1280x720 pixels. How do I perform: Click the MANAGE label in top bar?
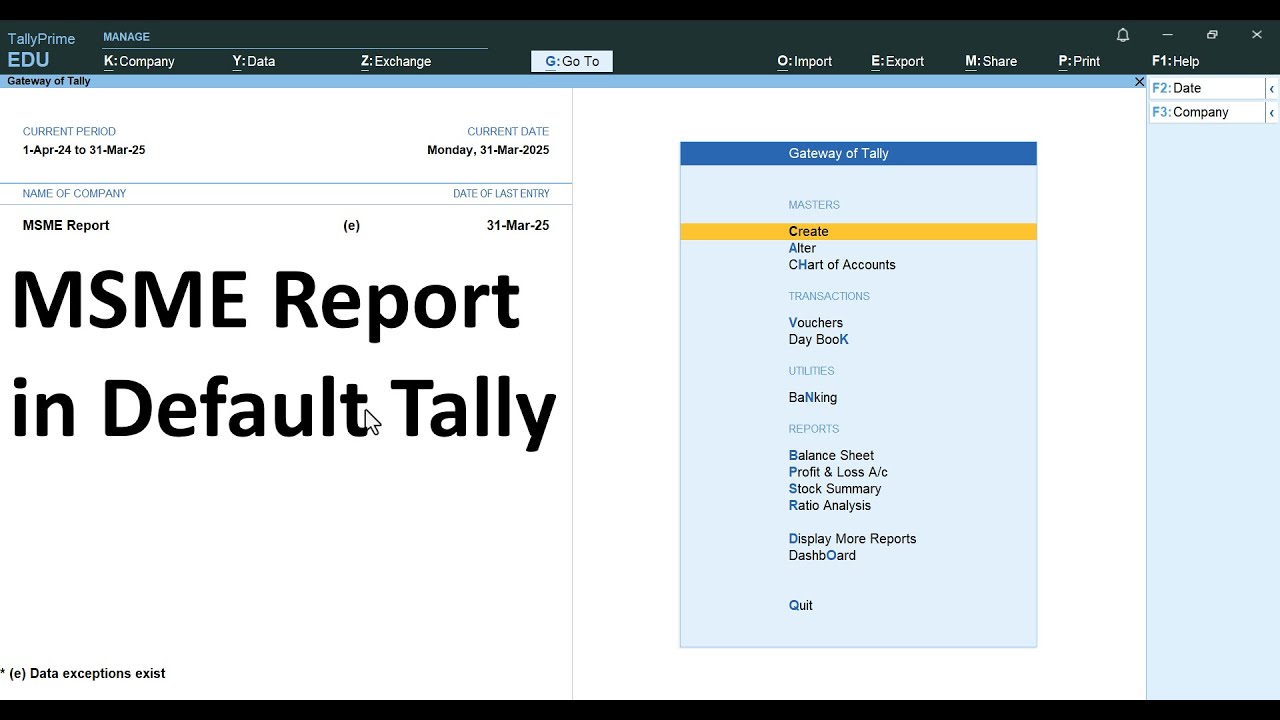pos(127,37)
